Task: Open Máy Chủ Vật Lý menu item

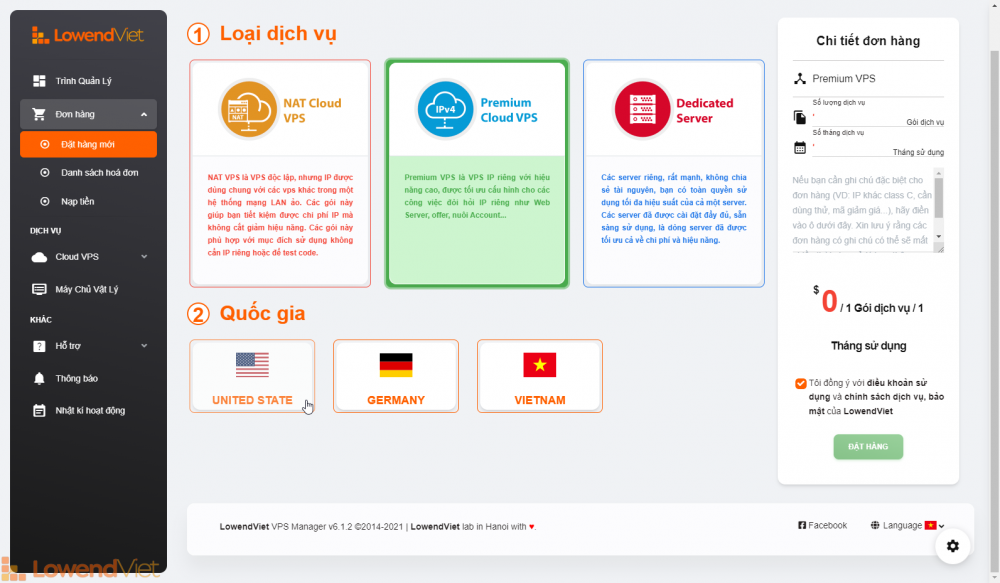Action: (x=88, y=290)
